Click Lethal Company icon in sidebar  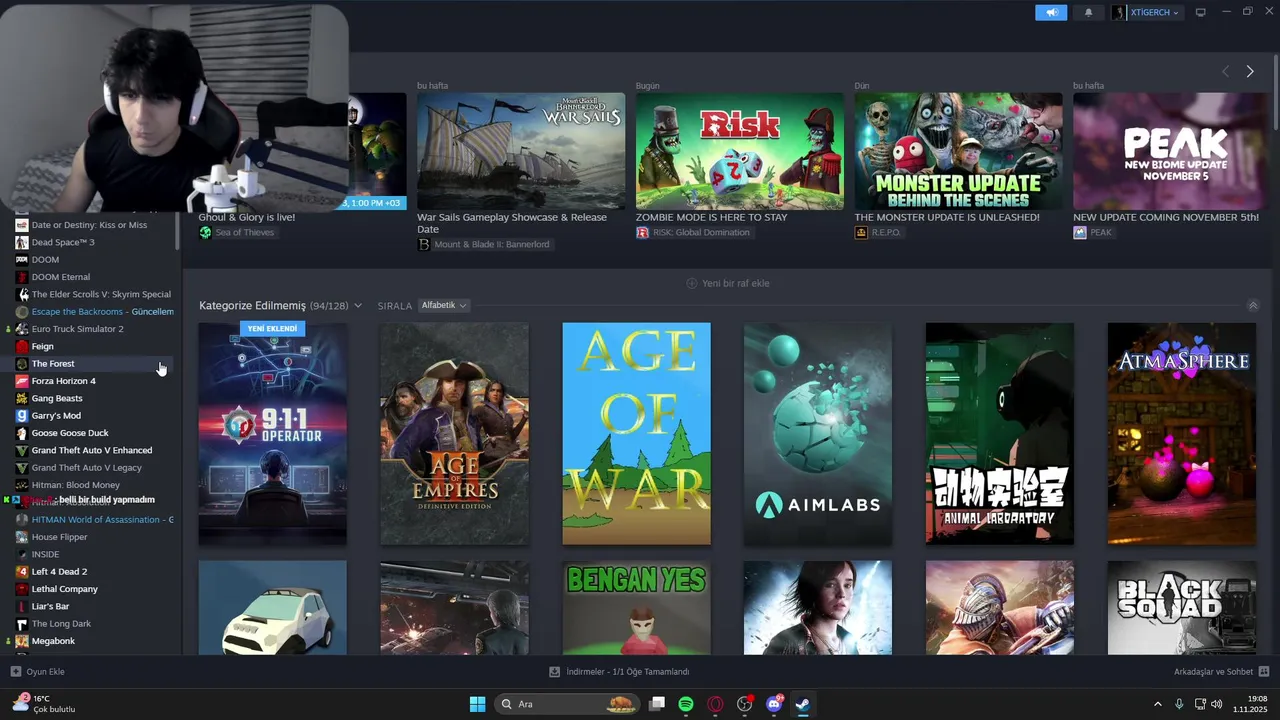(22, 589)
